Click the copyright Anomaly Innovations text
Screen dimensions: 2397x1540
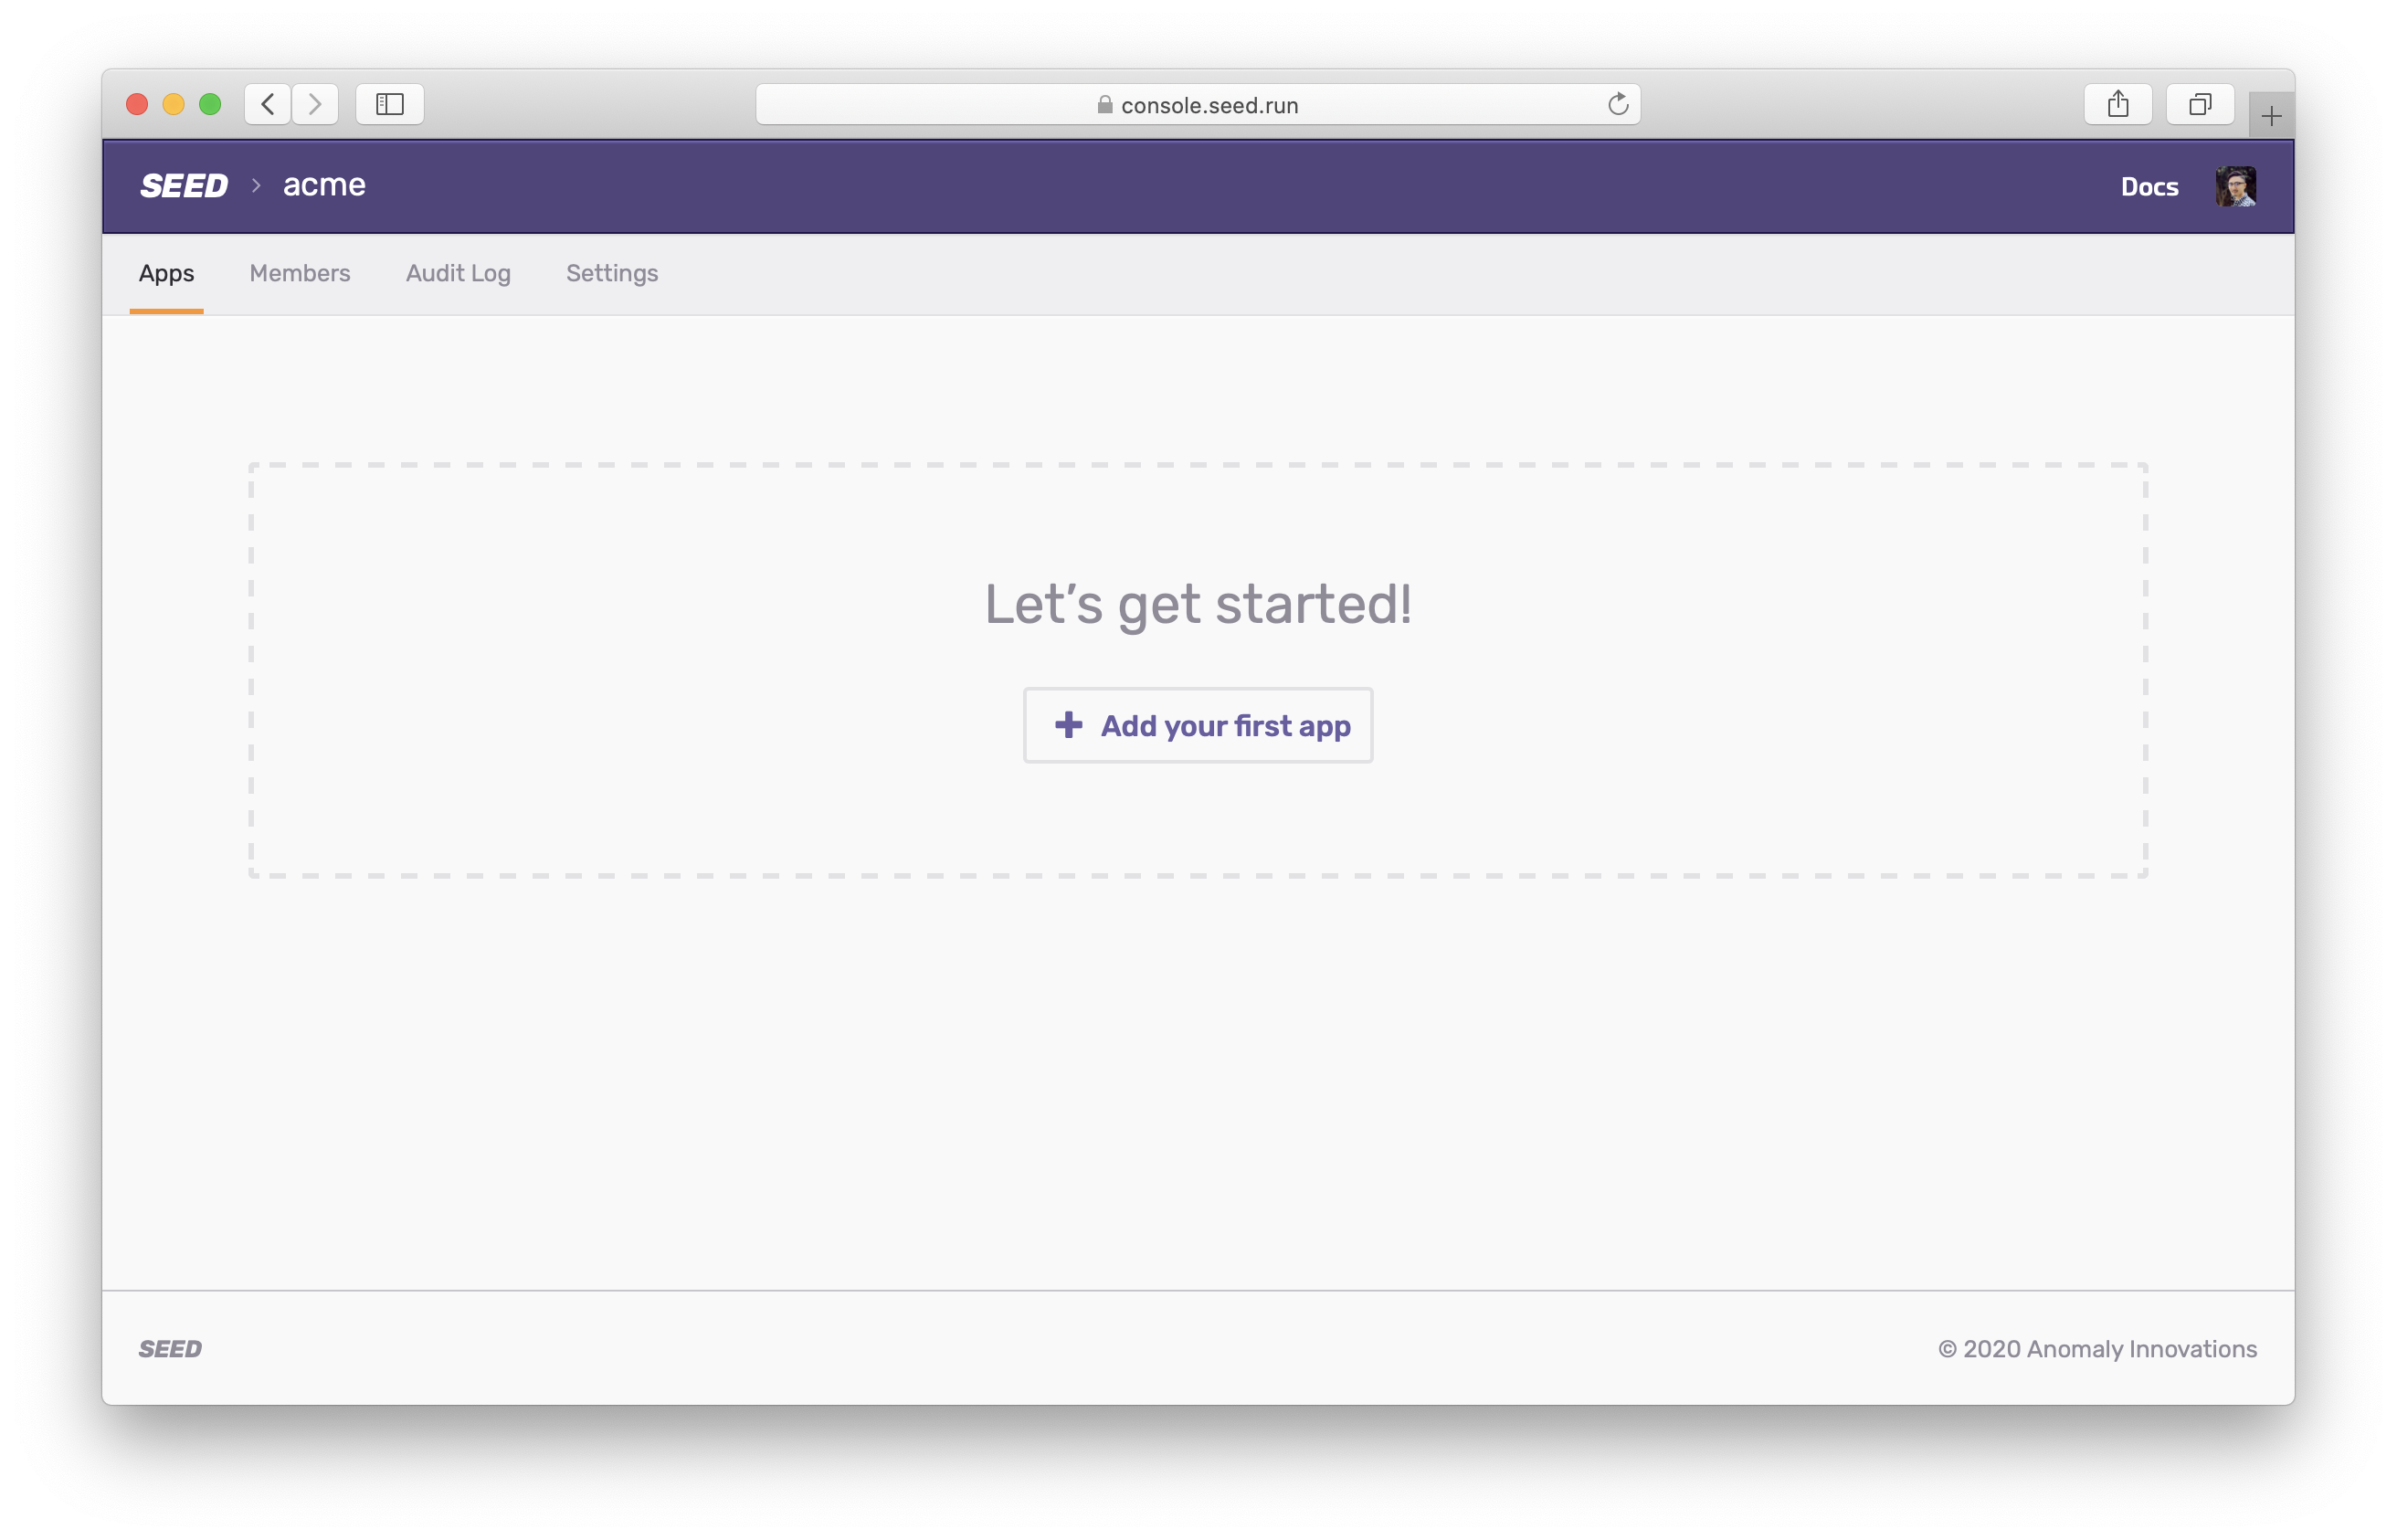pos(2097,1349)
